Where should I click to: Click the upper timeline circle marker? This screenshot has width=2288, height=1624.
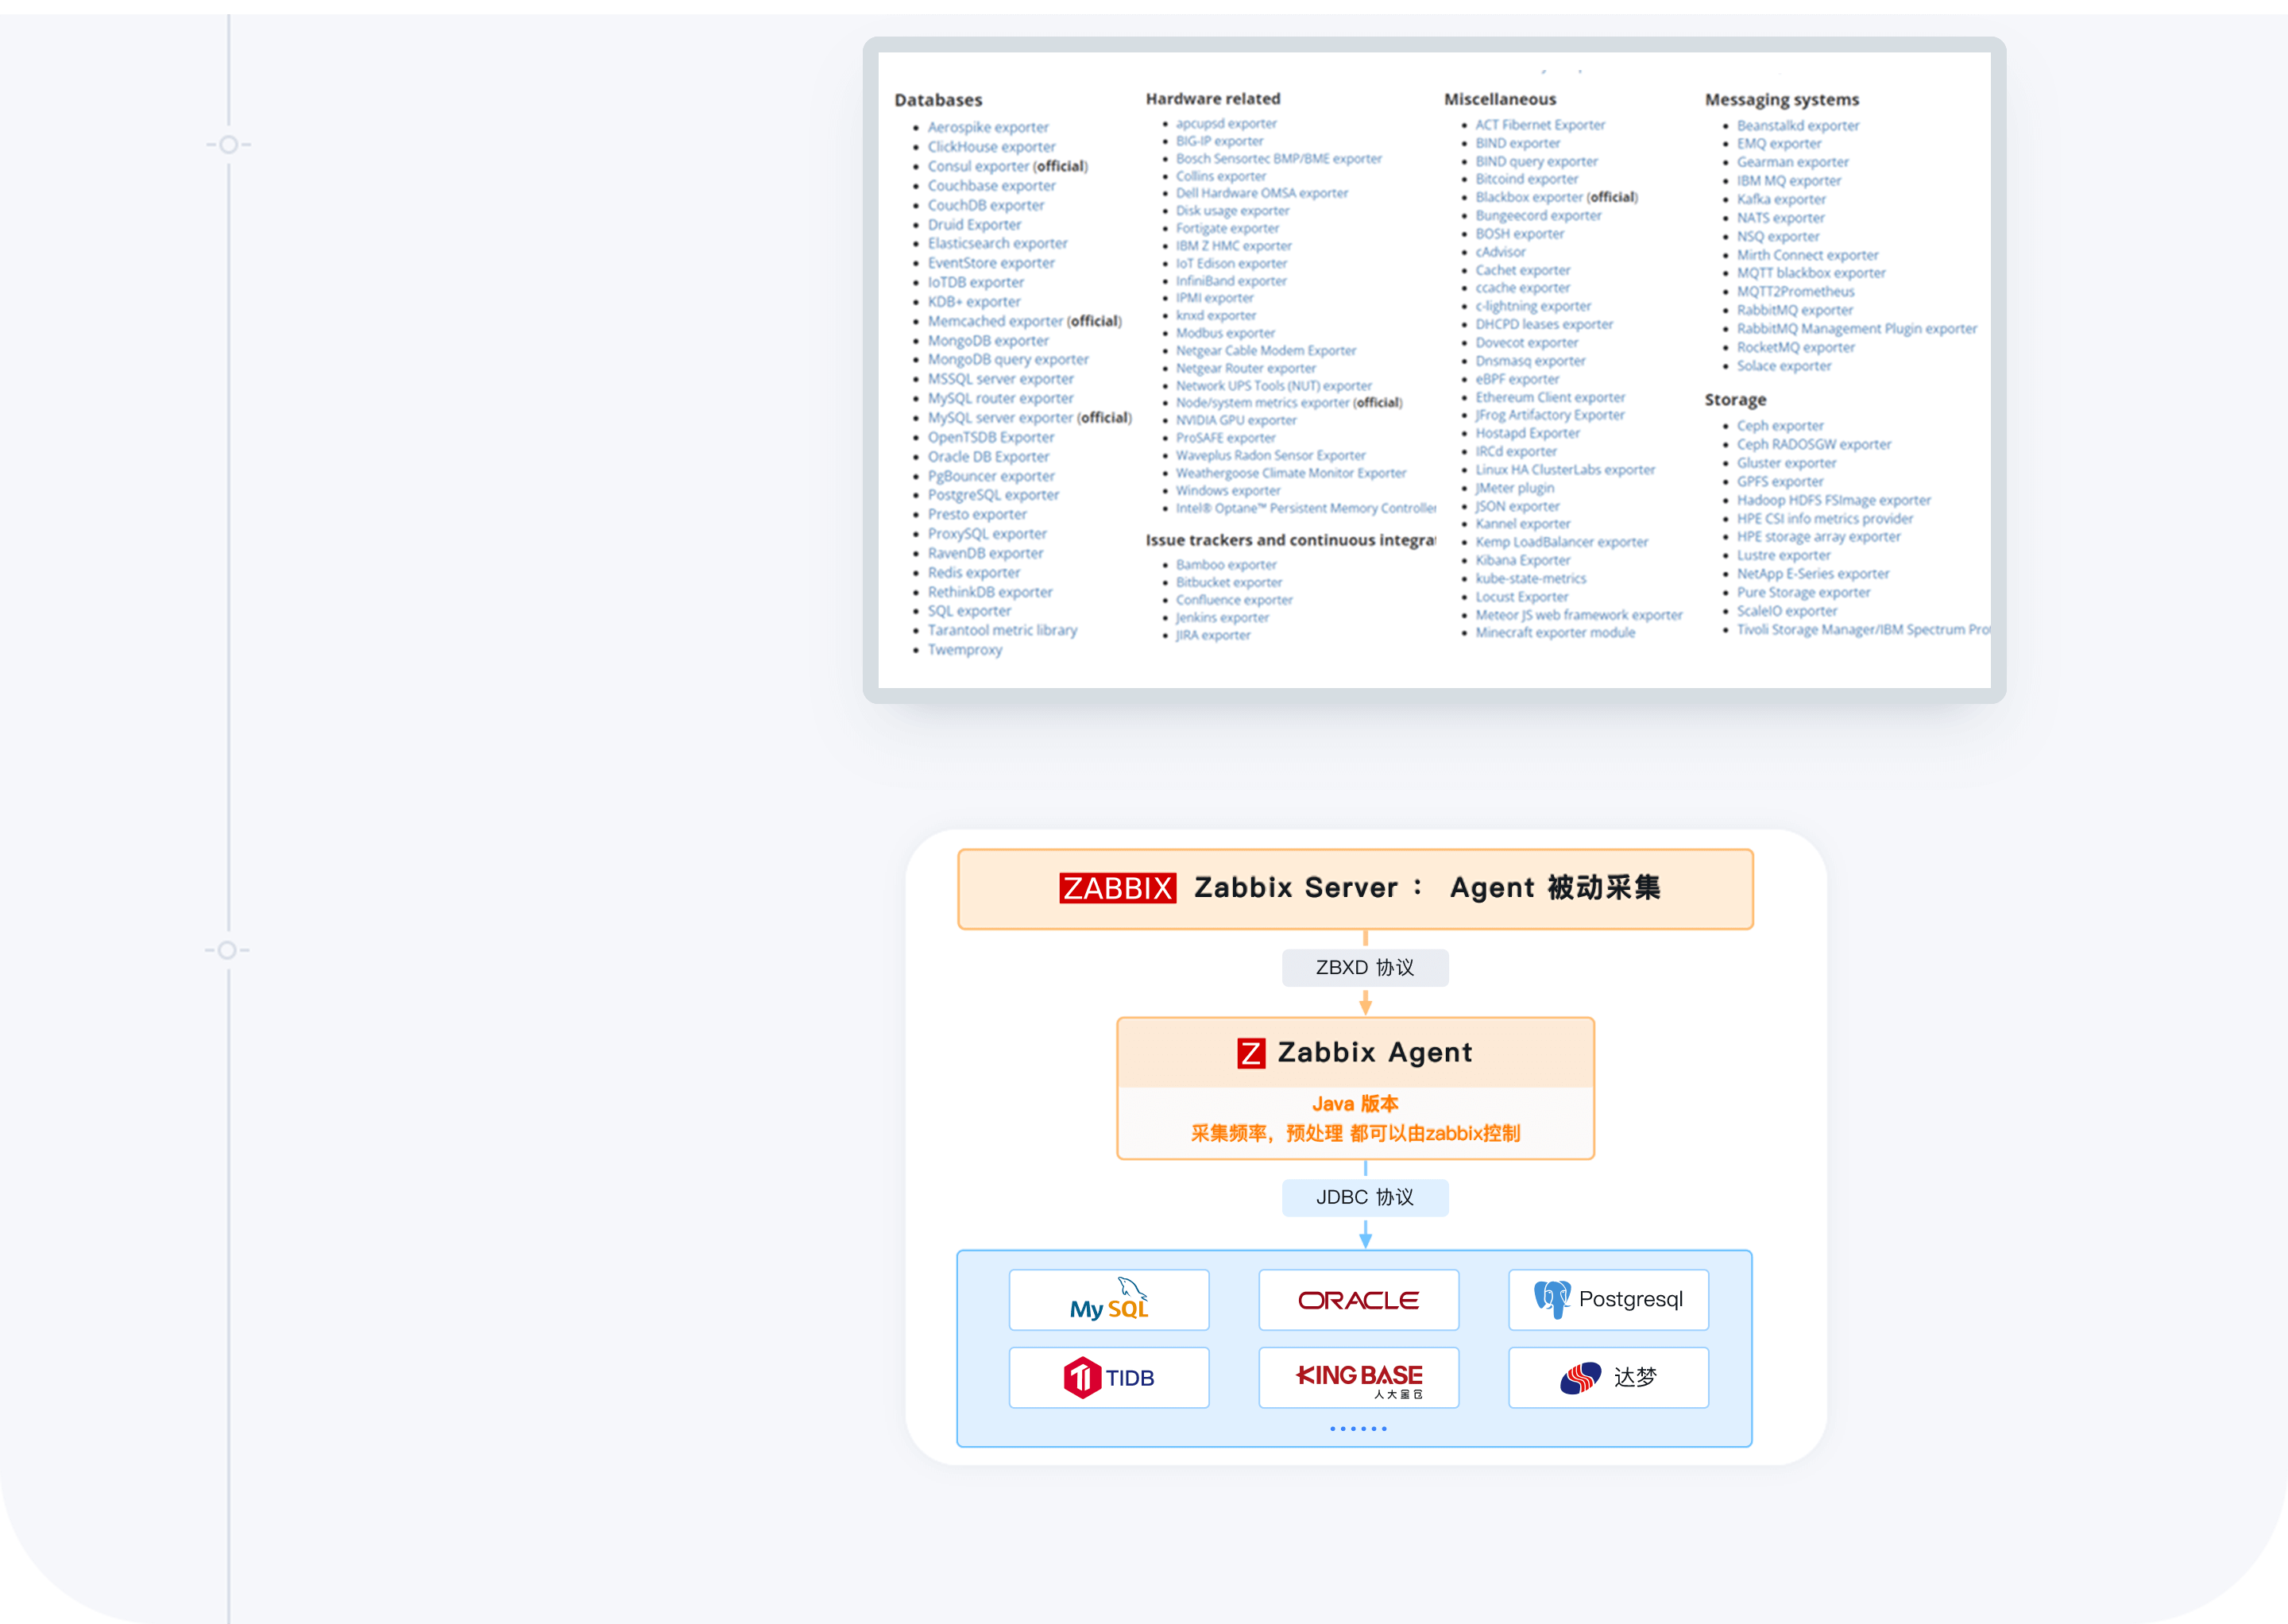click(229, 145)
